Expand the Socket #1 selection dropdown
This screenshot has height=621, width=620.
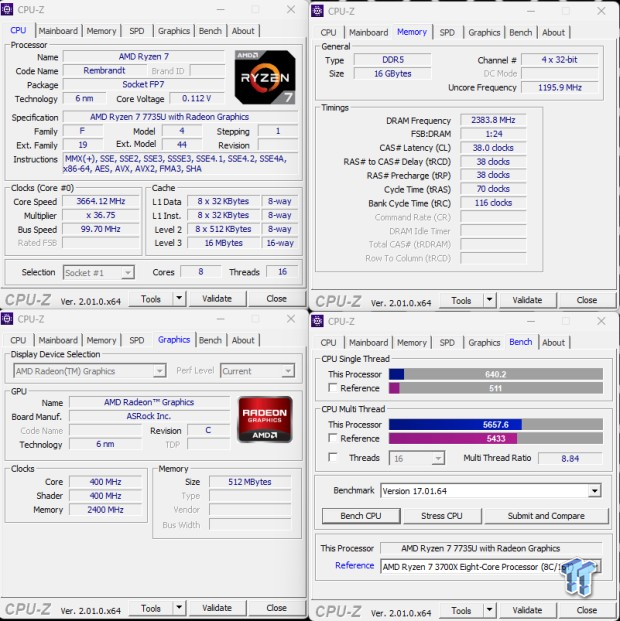tap(128, 272)
